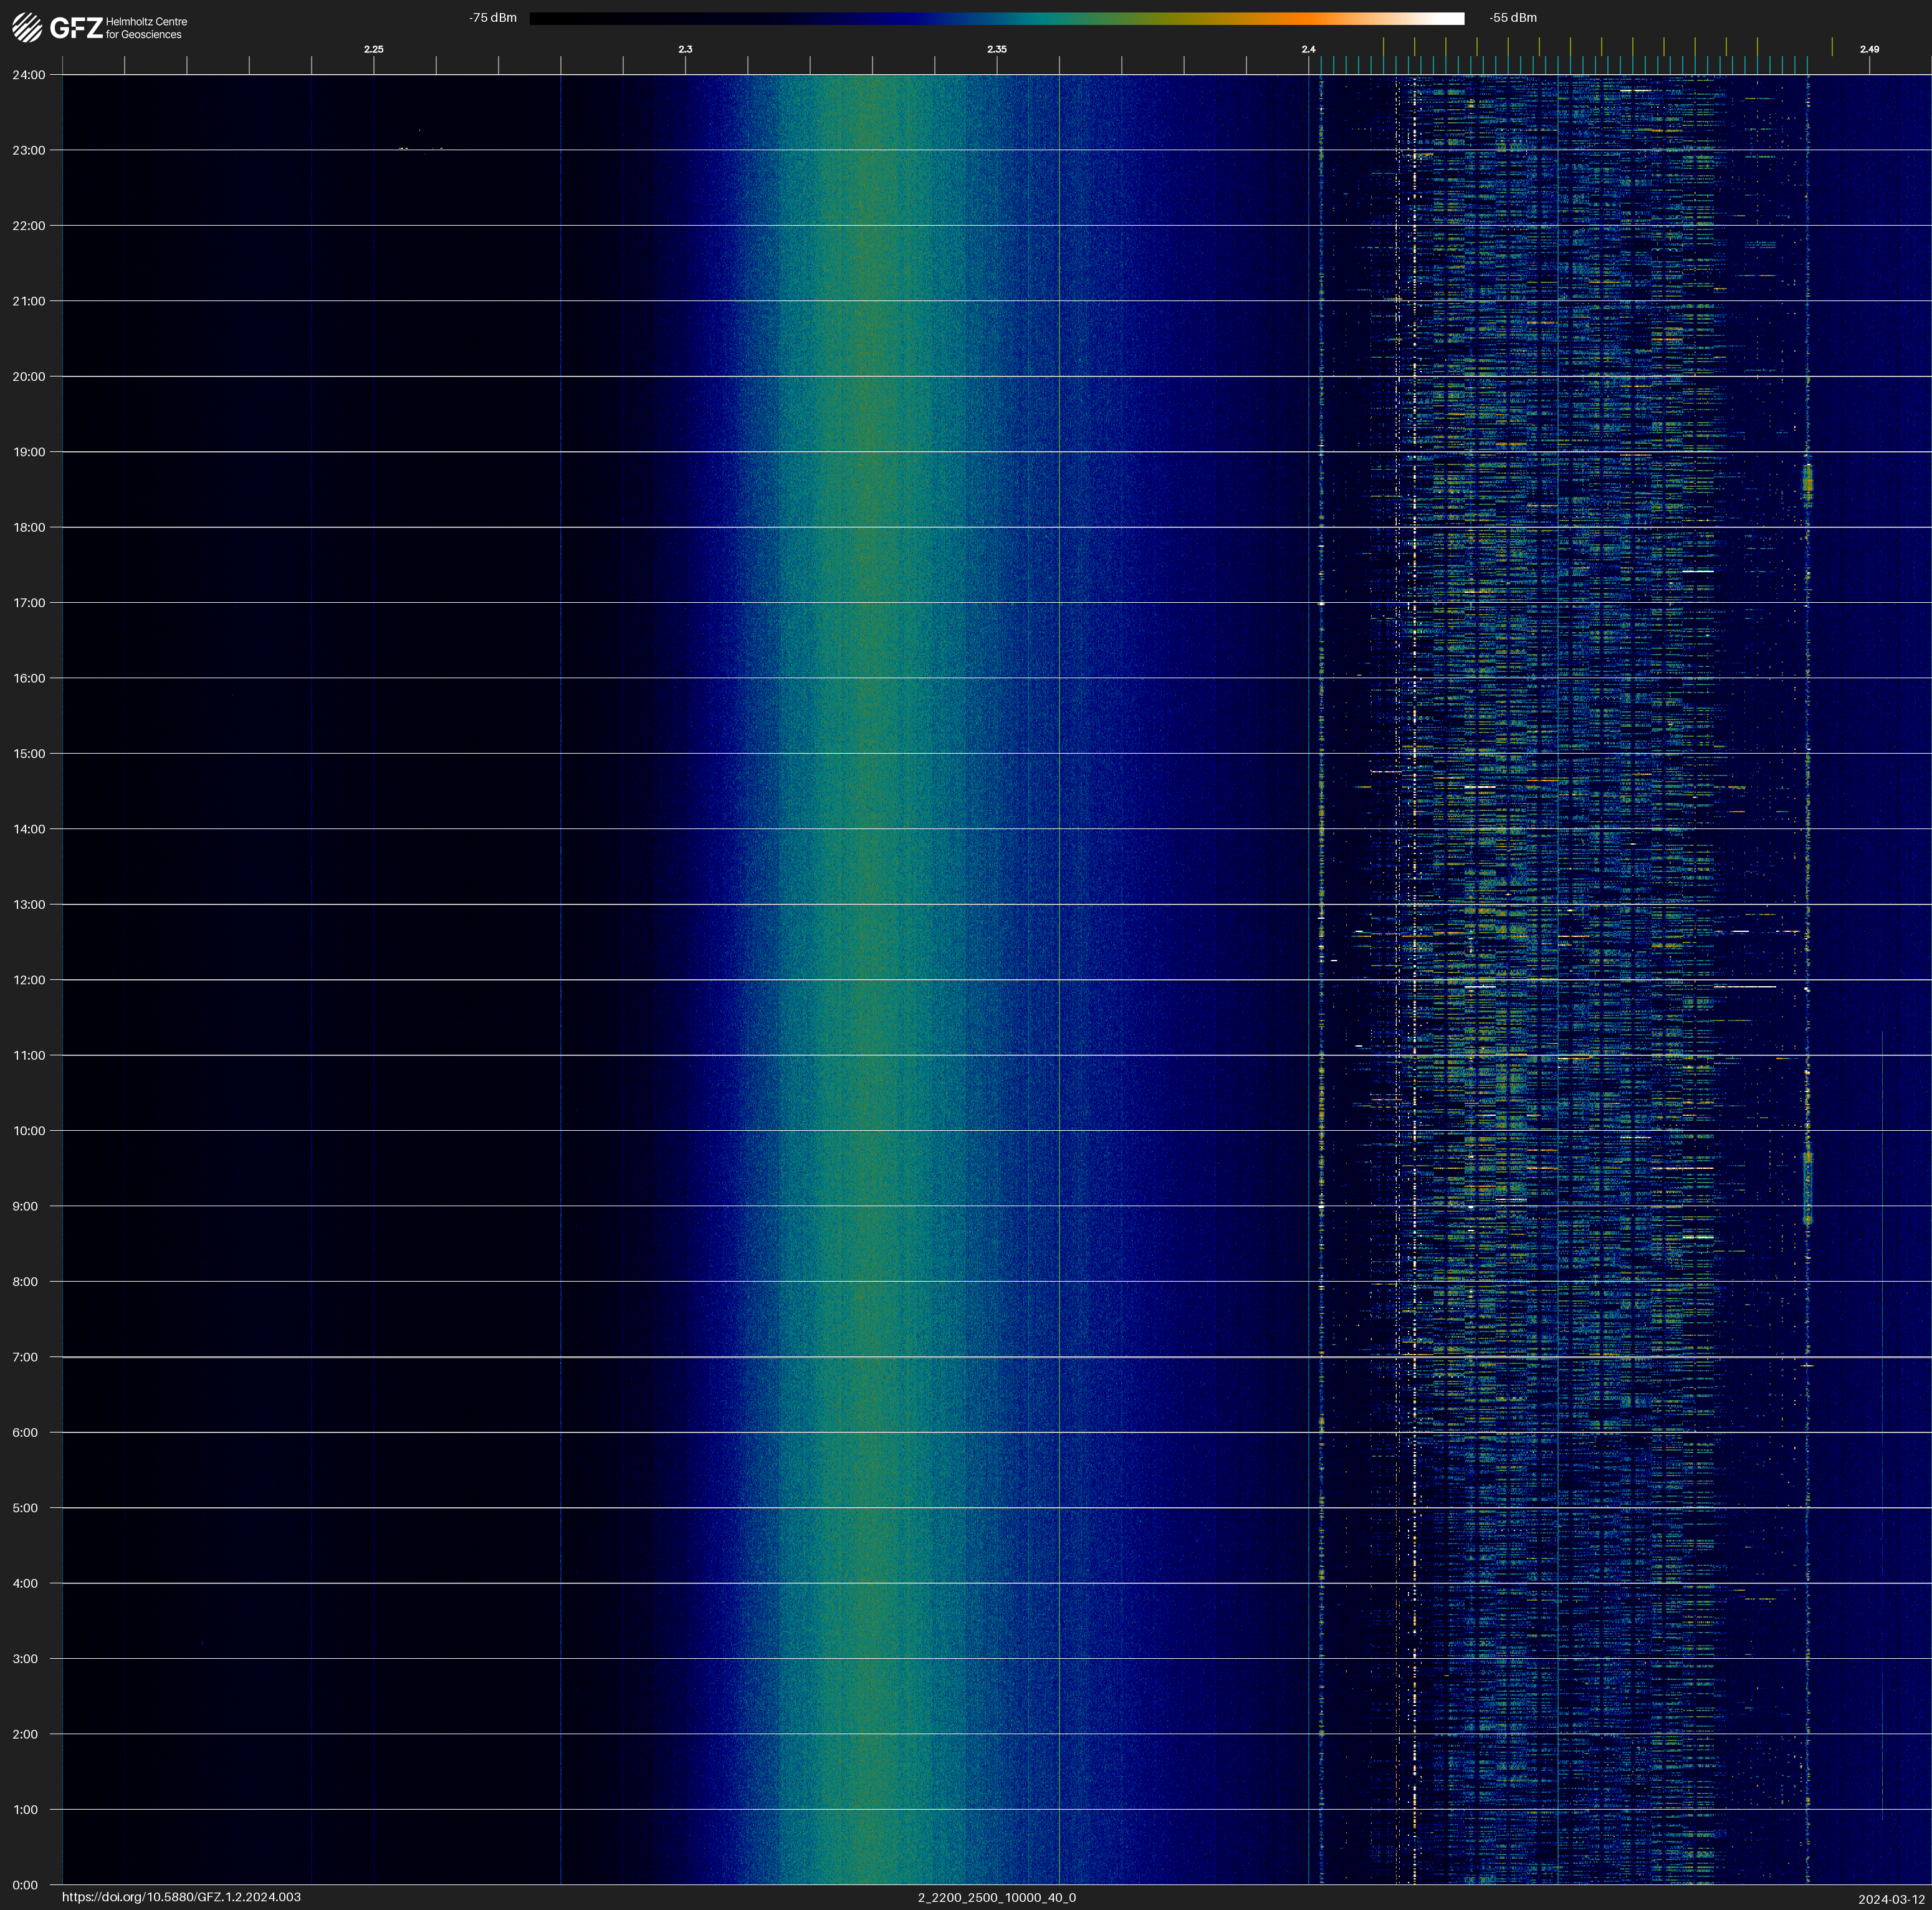Click the color scale gradient bar

(x=996, y=18)
